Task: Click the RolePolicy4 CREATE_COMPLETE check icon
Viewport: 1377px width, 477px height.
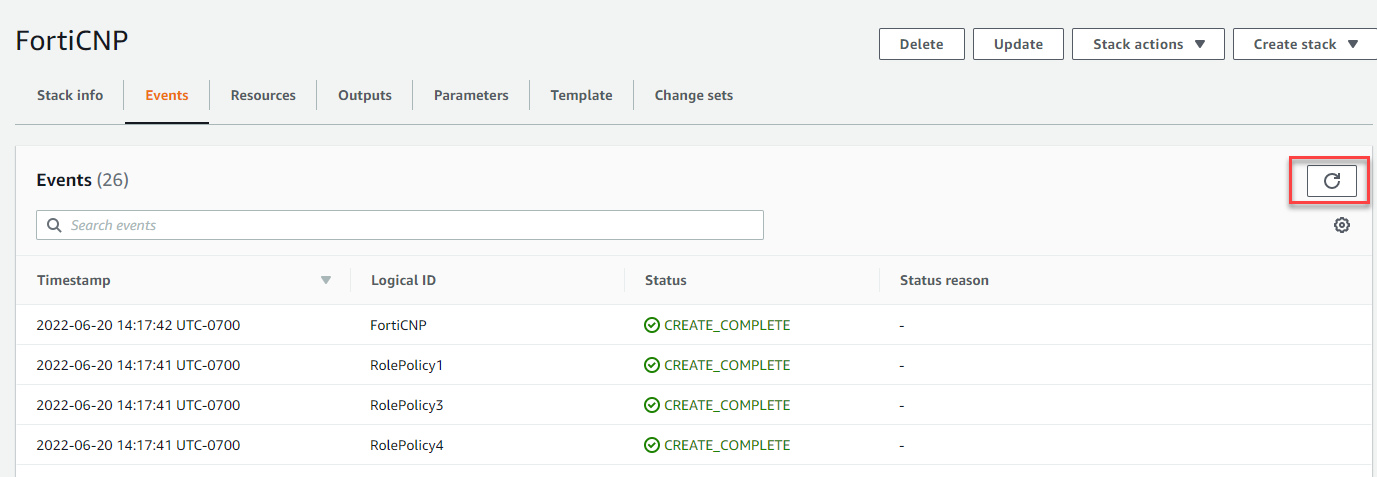Action: (x=652, y=445)
